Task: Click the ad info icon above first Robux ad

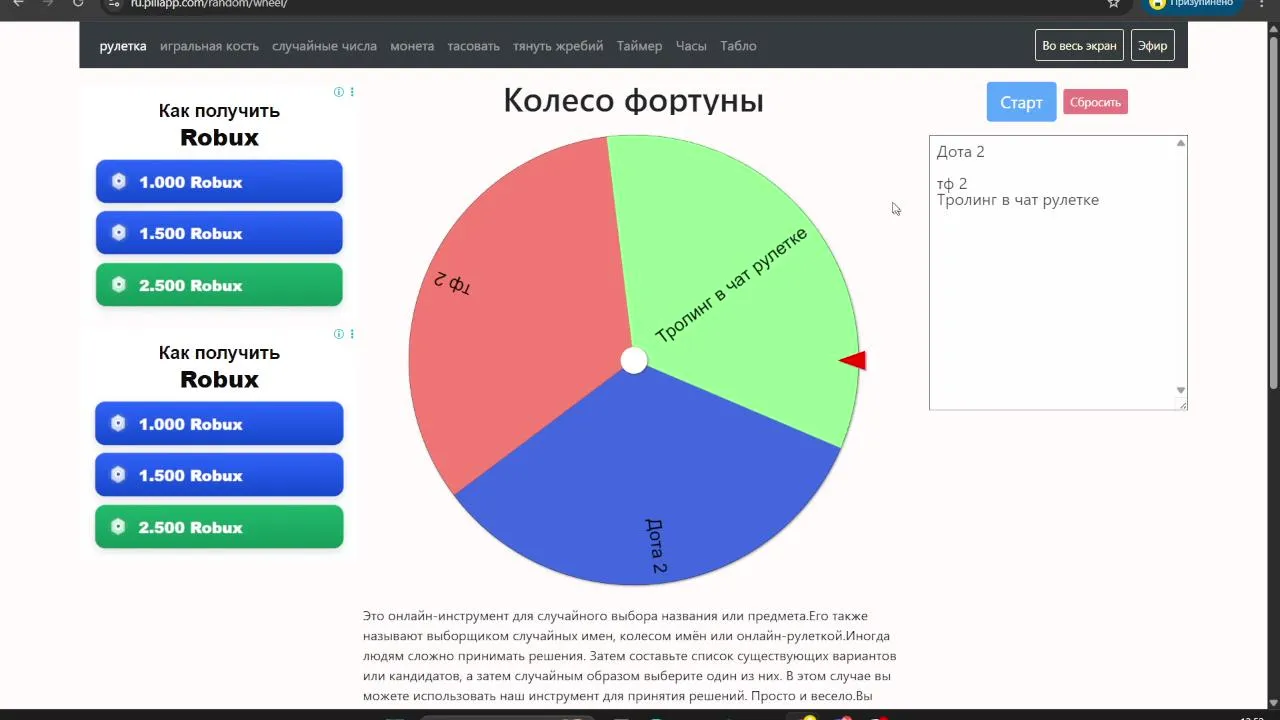Action: coord(339,92)
